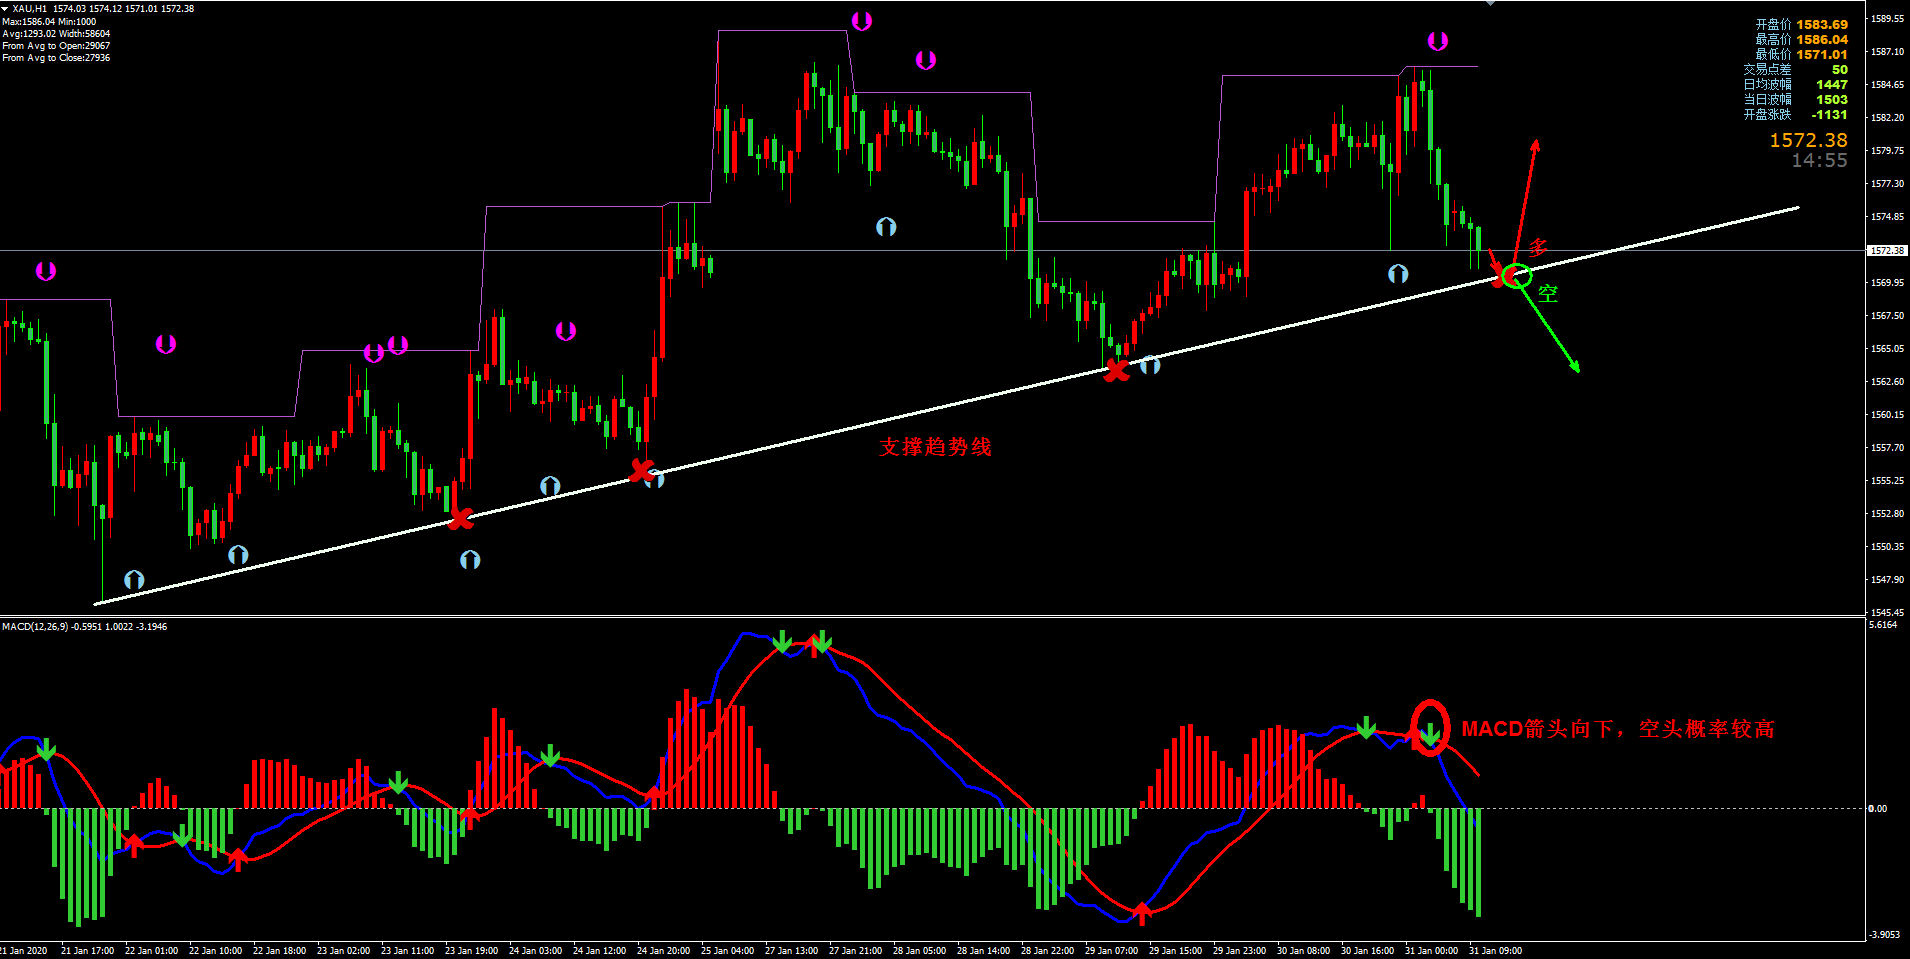This screenshot has height=959, width=1910.
Task: Click the 1550.35 price axis level
Action: tap(1887, 547)
